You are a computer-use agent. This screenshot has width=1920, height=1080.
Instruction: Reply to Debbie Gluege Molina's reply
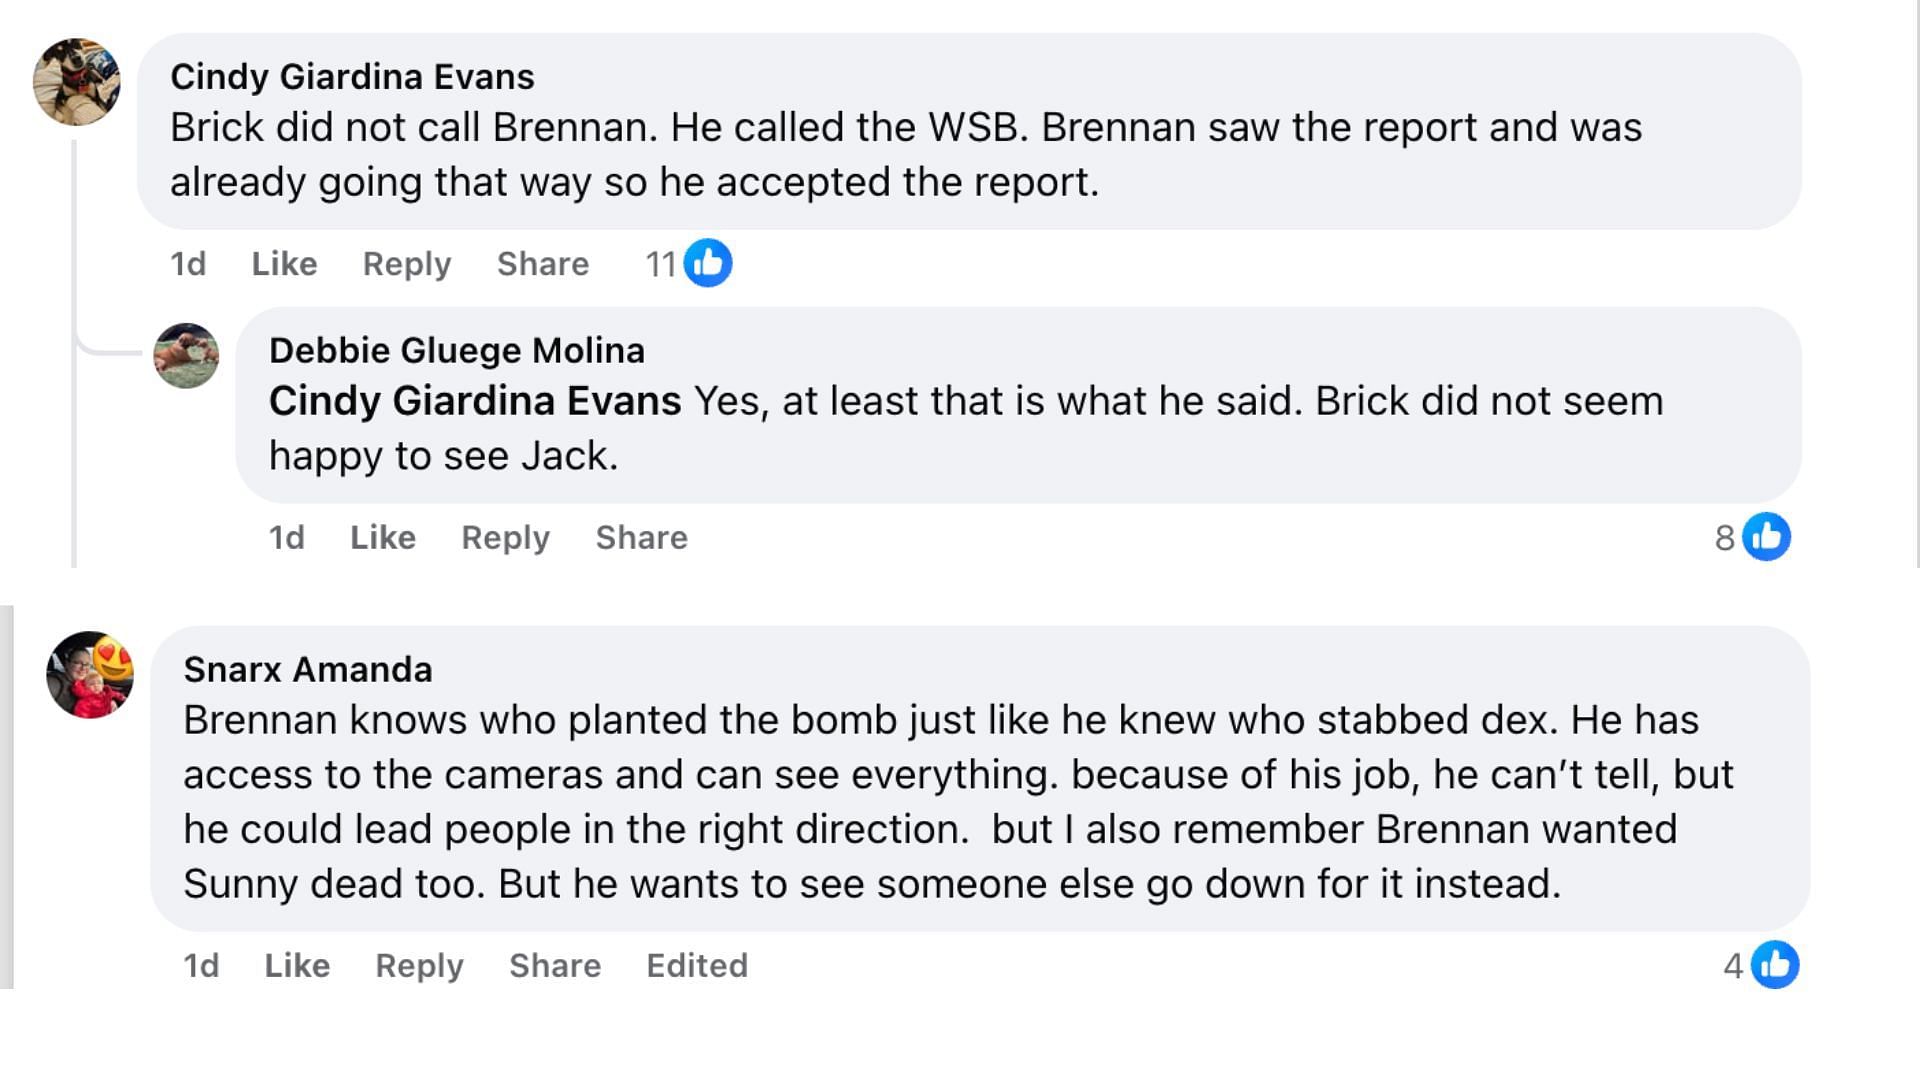click(505, 538)
